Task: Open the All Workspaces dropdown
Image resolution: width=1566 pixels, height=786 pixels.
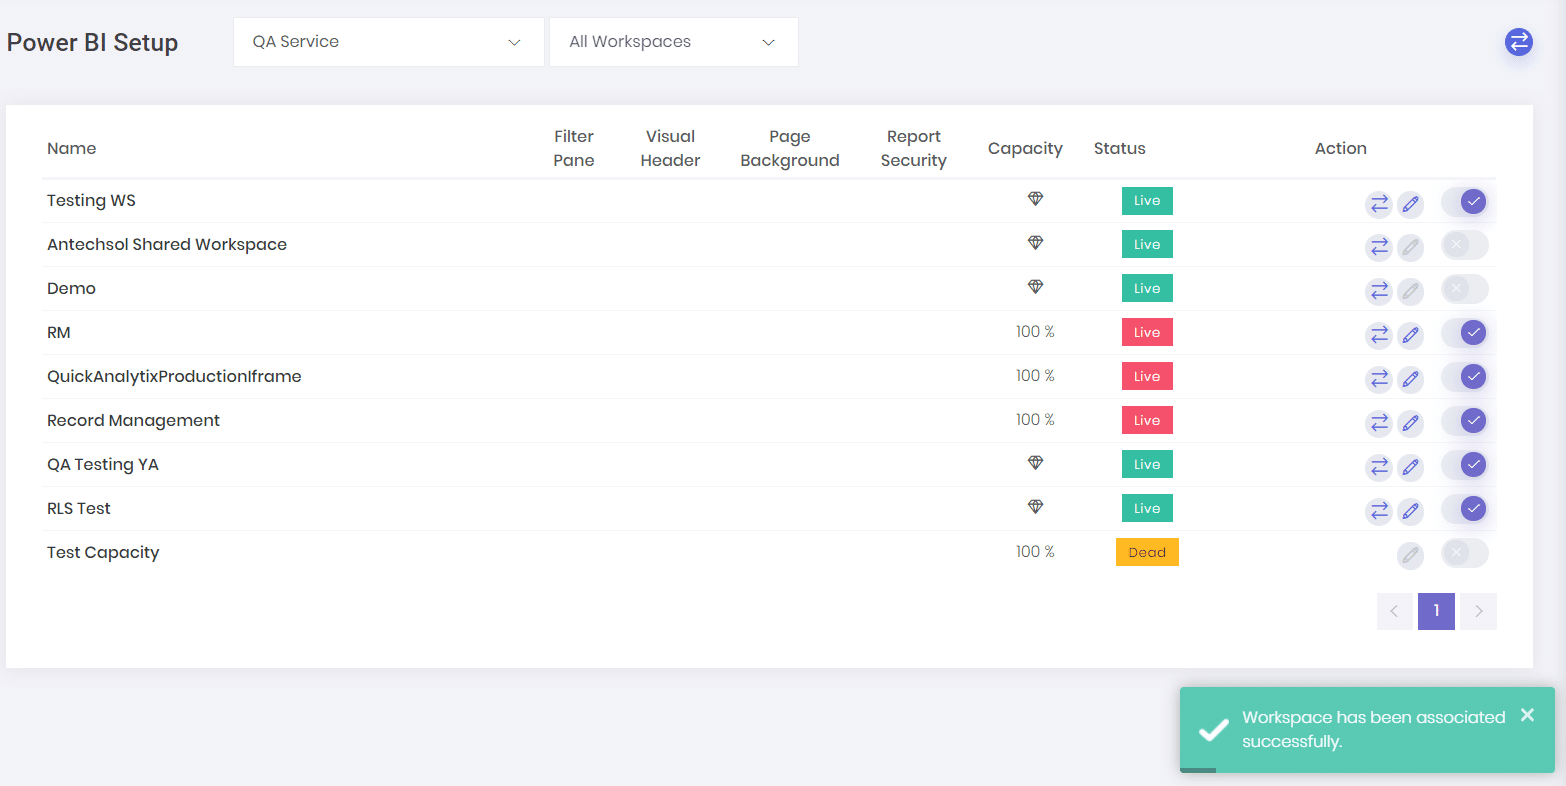Action: (673, 42)
